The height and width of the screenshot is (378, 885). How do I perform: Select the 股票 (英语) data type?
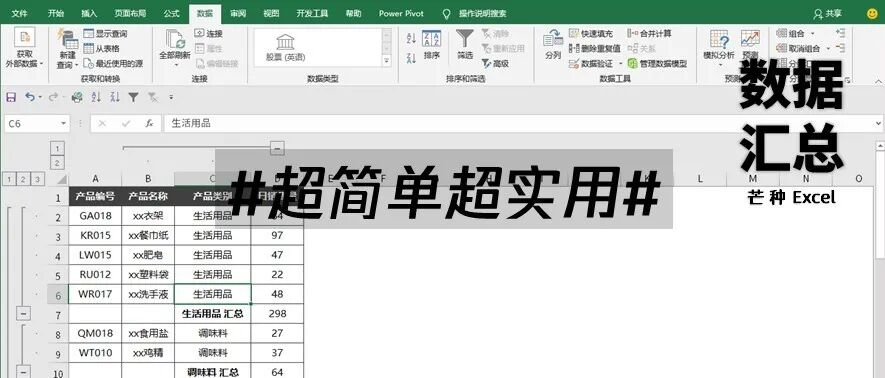[x=285, y=47]
